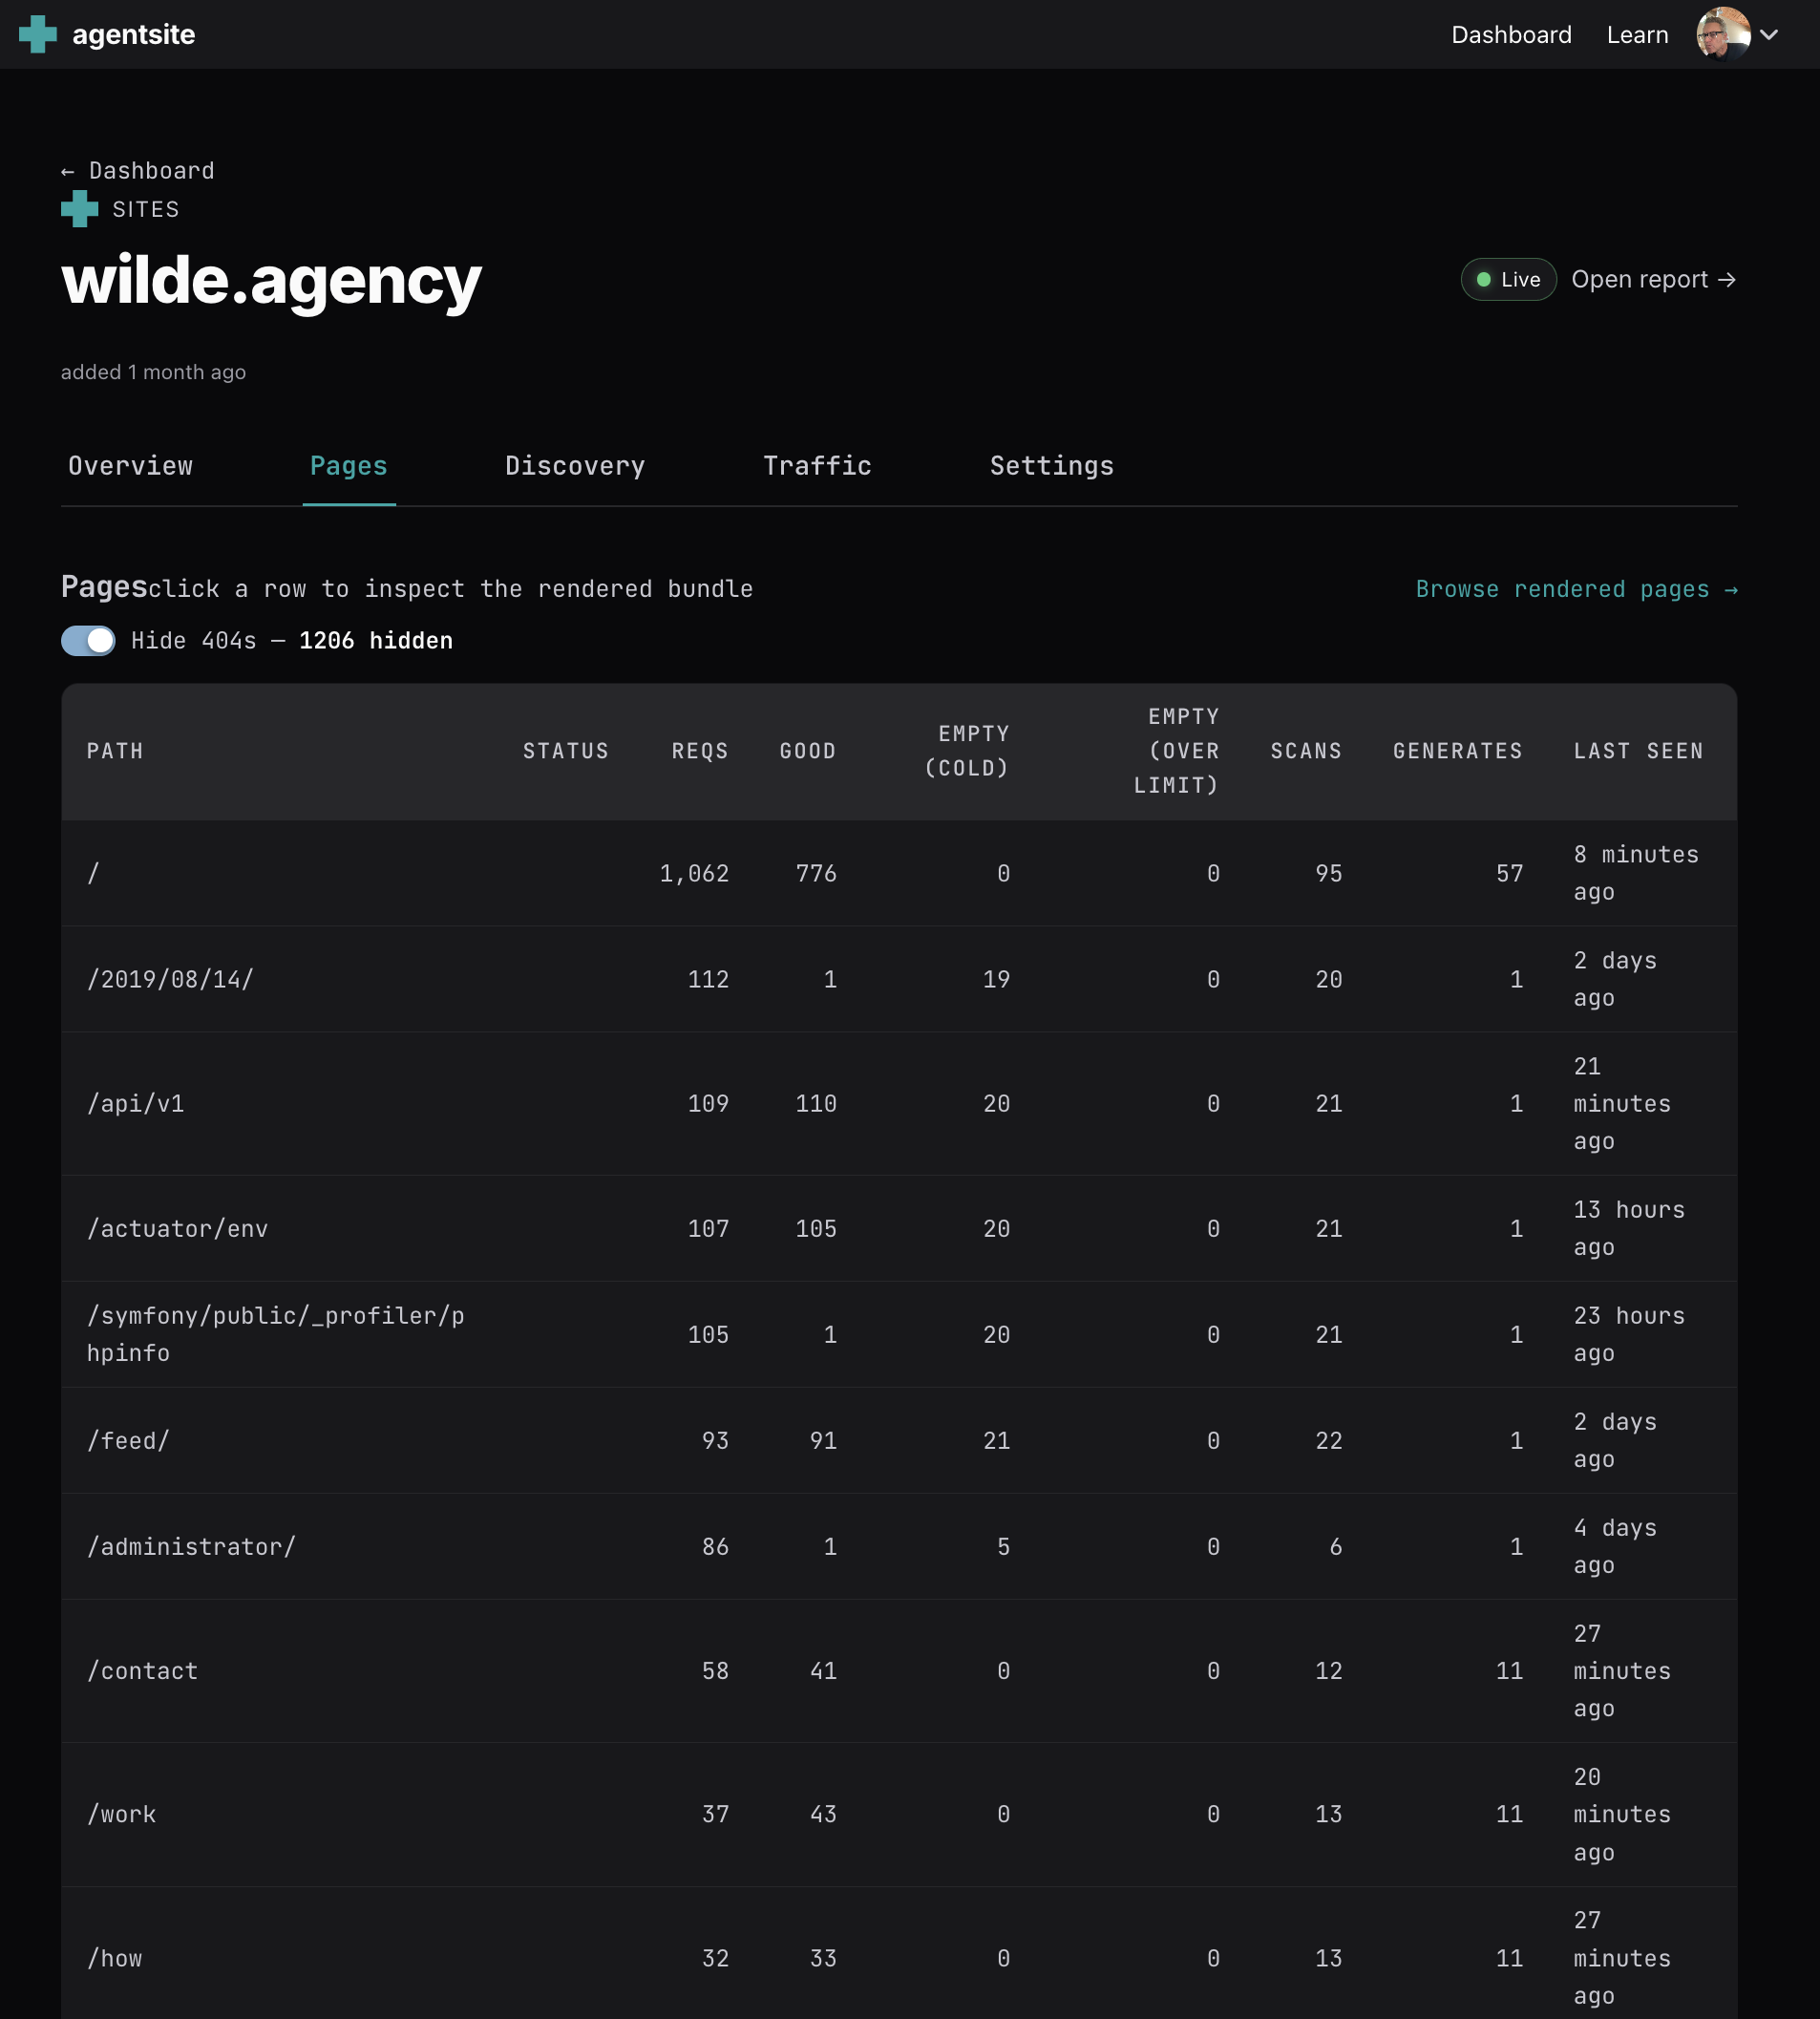Switch to the Overview tab
The image size is (1820, 2019).
pyautogui.click(x=131, y=466)
